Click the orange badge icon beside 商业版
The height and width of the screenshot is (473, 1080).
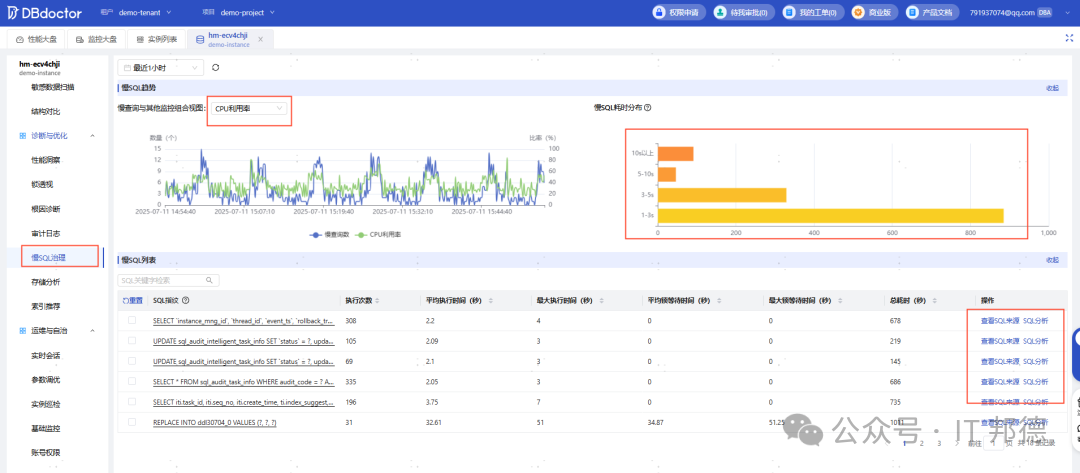coord(858,12)
